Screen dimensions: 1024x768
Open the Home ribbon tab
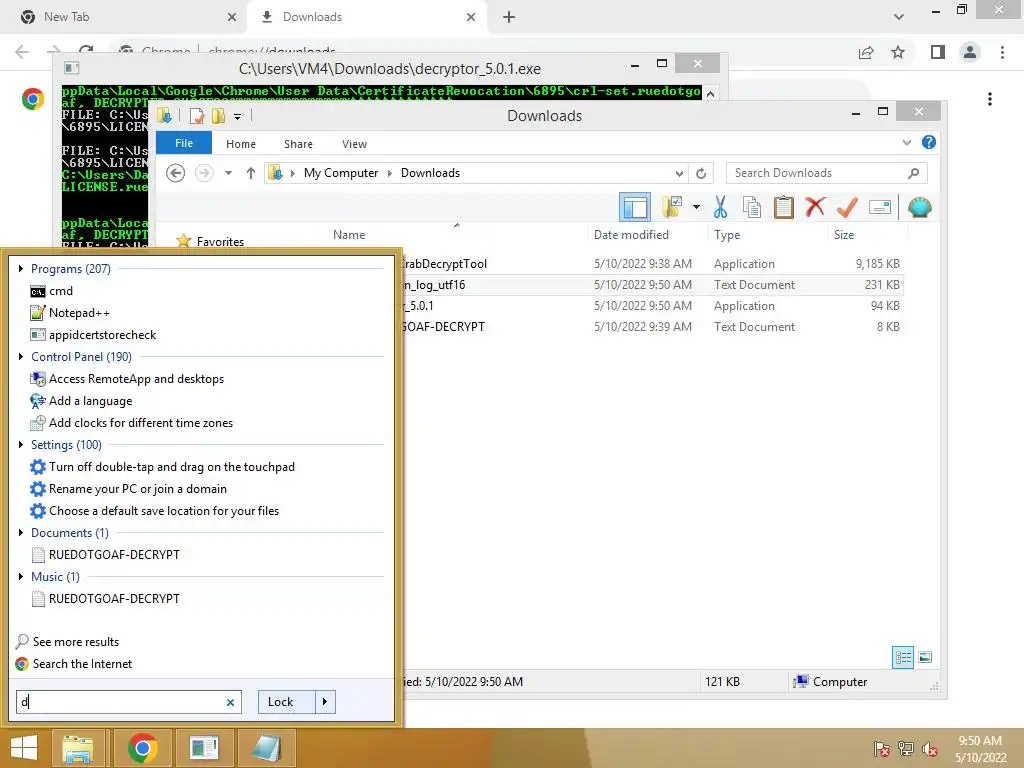[241, 144]
